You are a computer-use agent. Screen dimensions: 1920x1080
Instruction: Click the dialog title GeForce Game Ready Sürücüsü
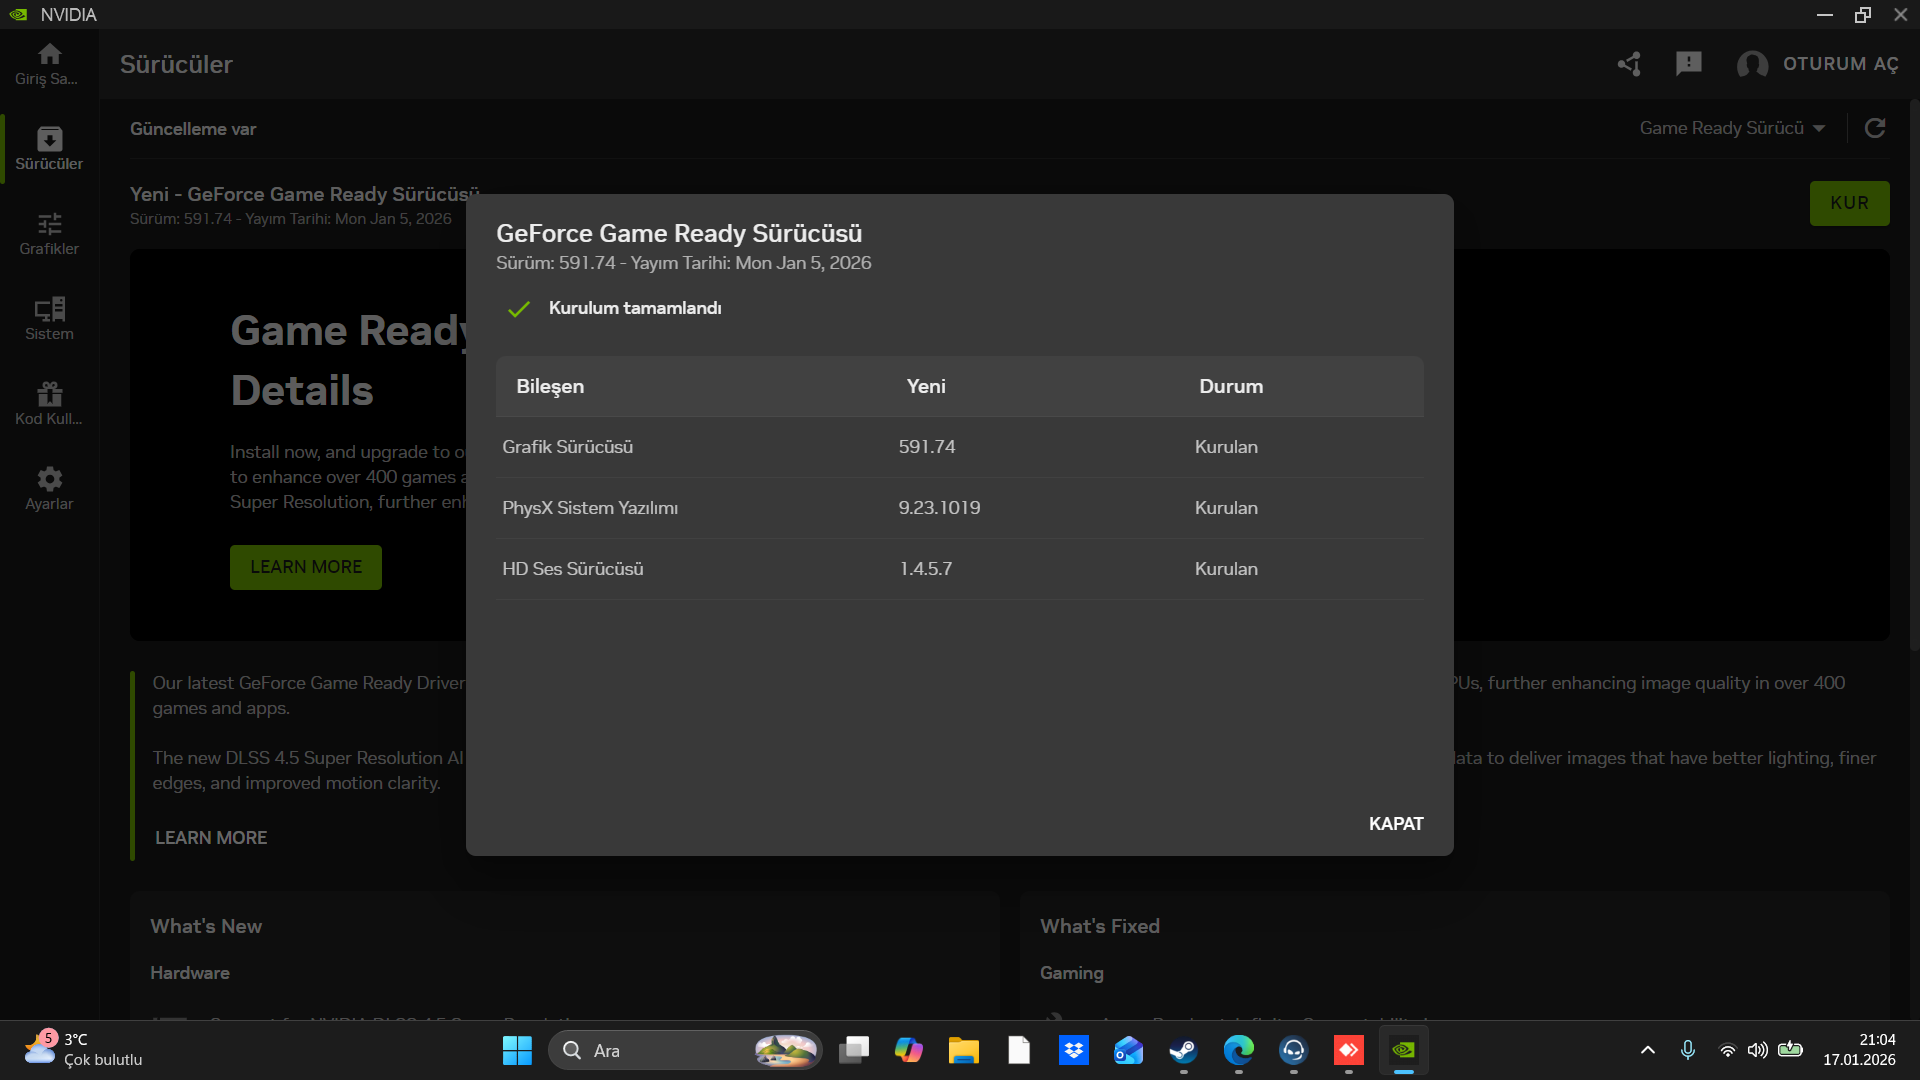[x=679, y=233]
